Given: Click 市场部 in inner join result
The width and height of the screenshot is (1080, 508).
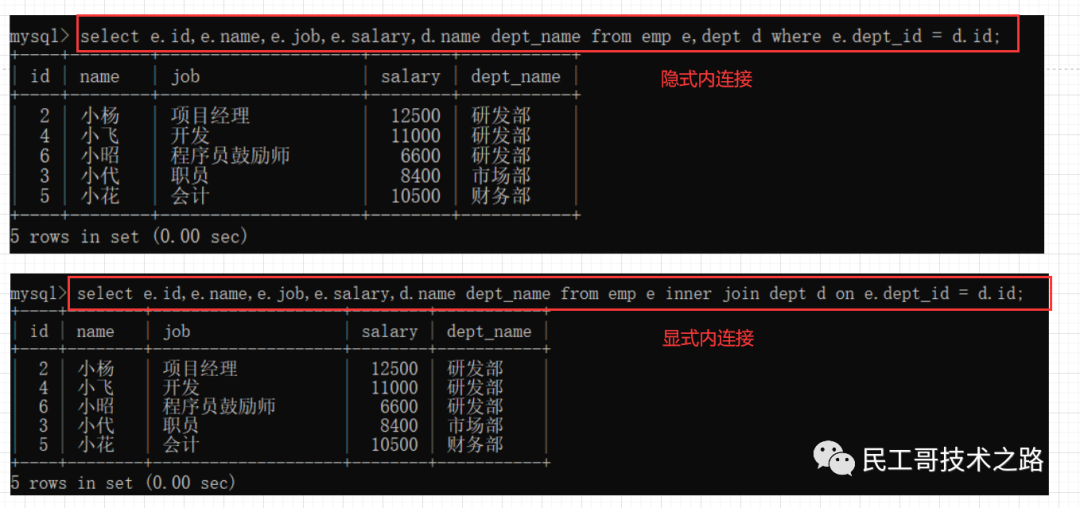Looking at the screenshot, I should point(475,425).
